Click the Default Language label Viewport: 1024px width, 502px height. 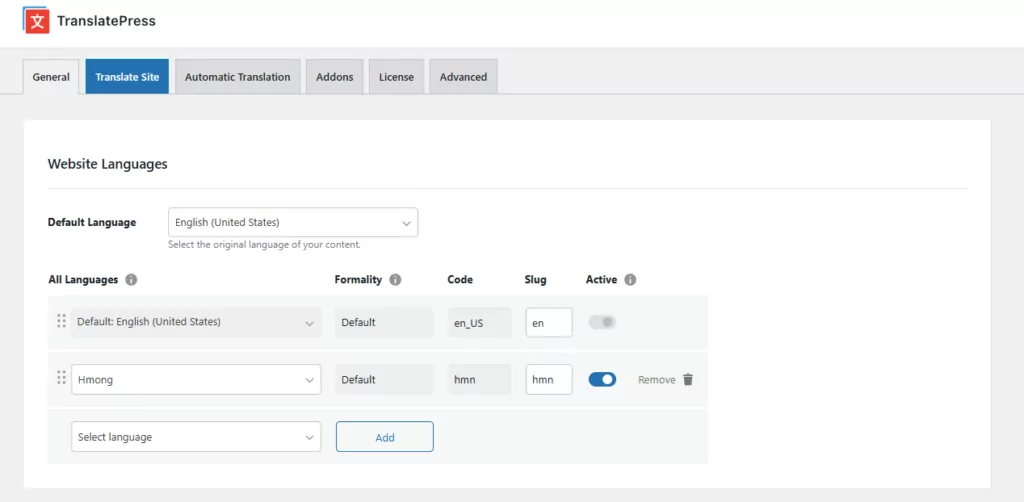(x=92, y=222)
